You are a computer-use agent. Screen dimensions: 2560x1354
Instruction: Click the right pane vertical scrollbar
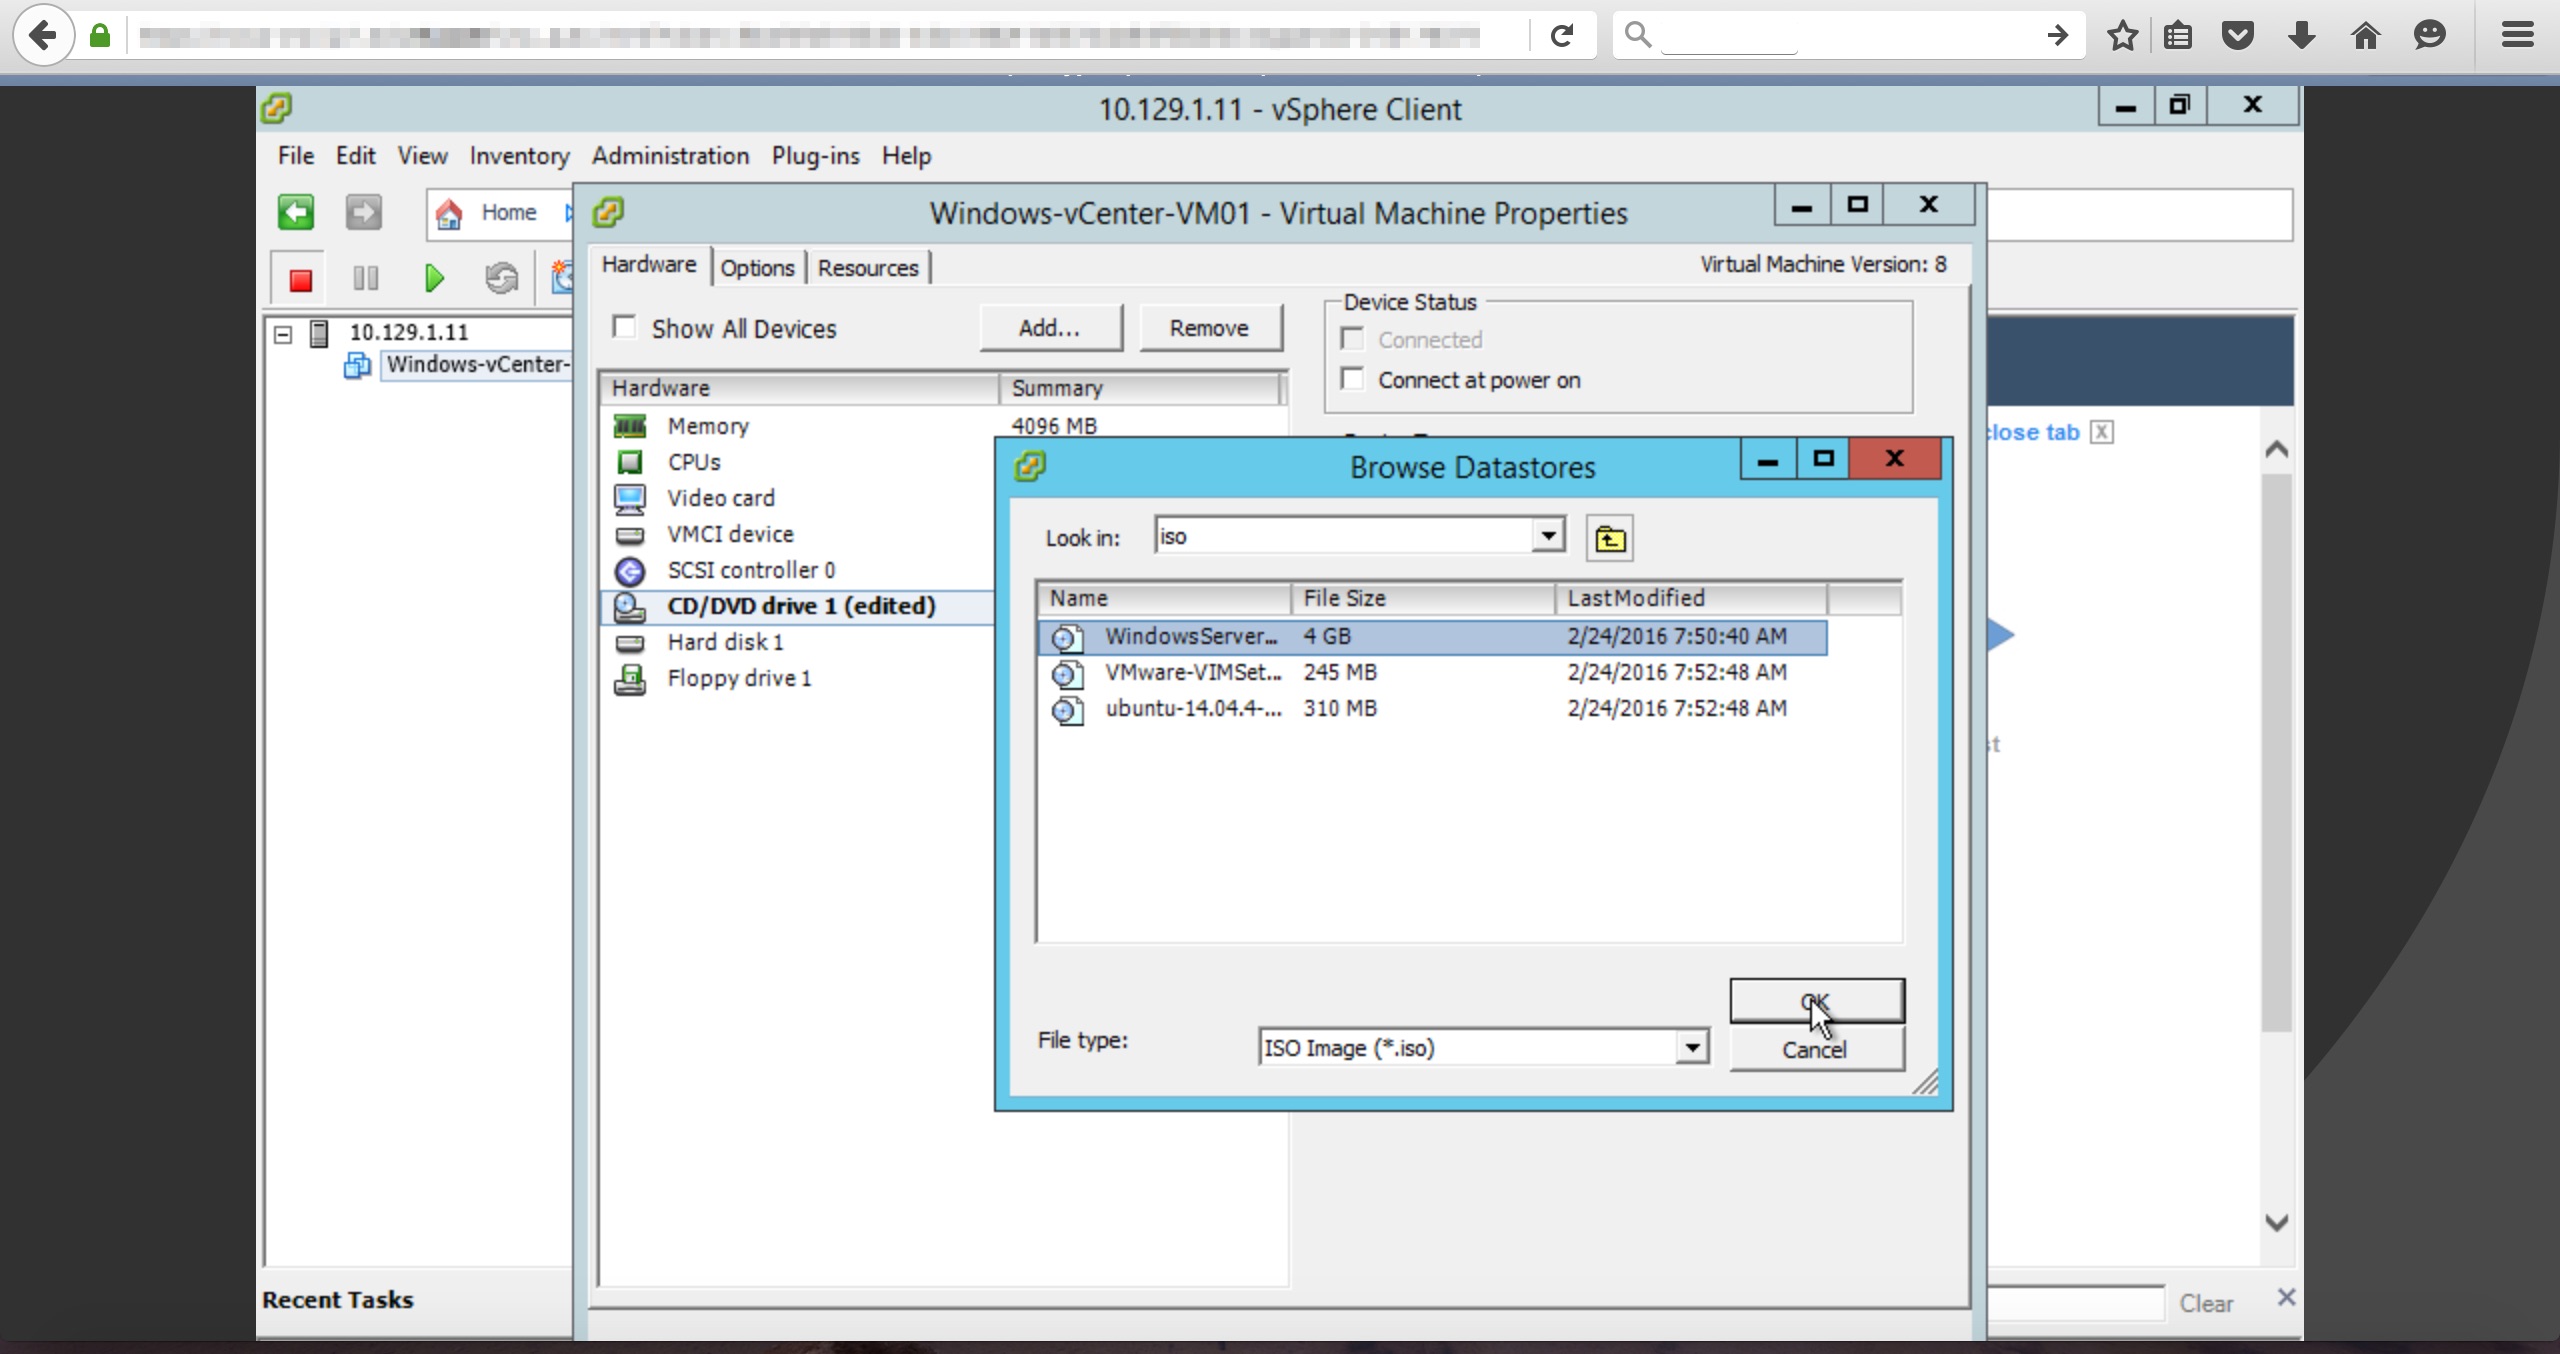click(2276, 750)
